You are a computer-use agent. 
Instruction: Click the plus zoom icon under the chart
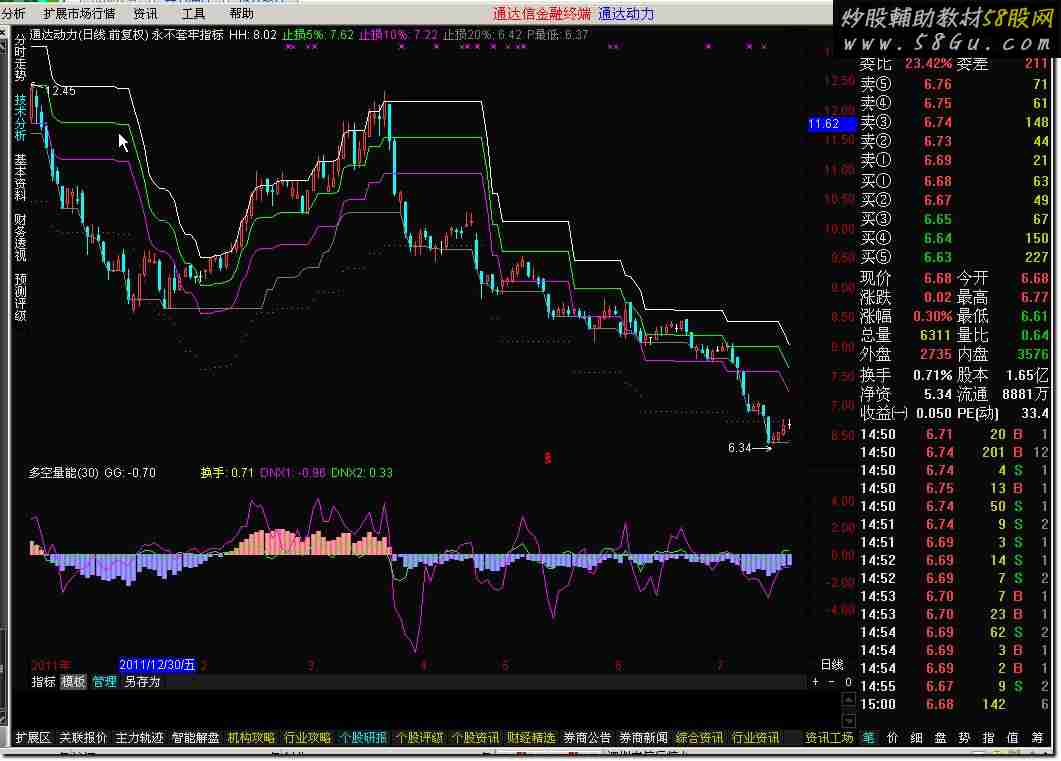816,682
